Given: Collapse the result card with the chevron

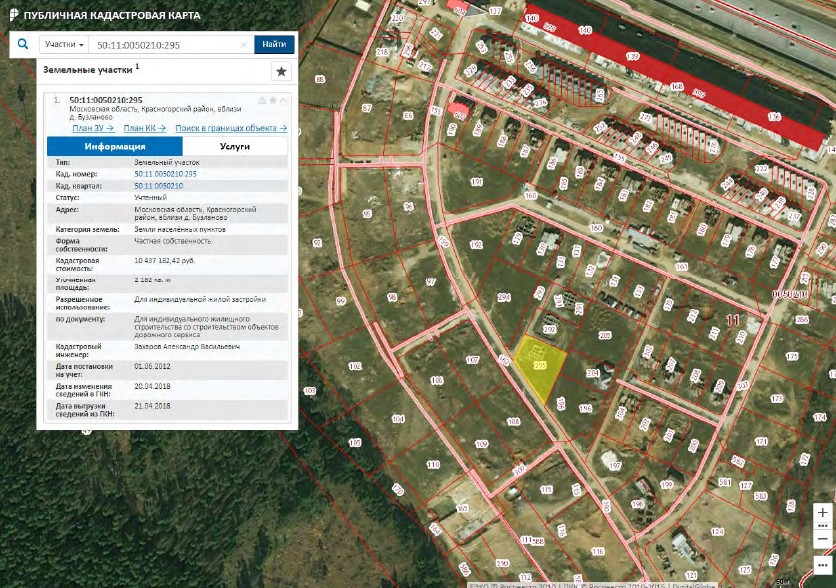Looking at the screenshot, I should [x=284, y=100].
